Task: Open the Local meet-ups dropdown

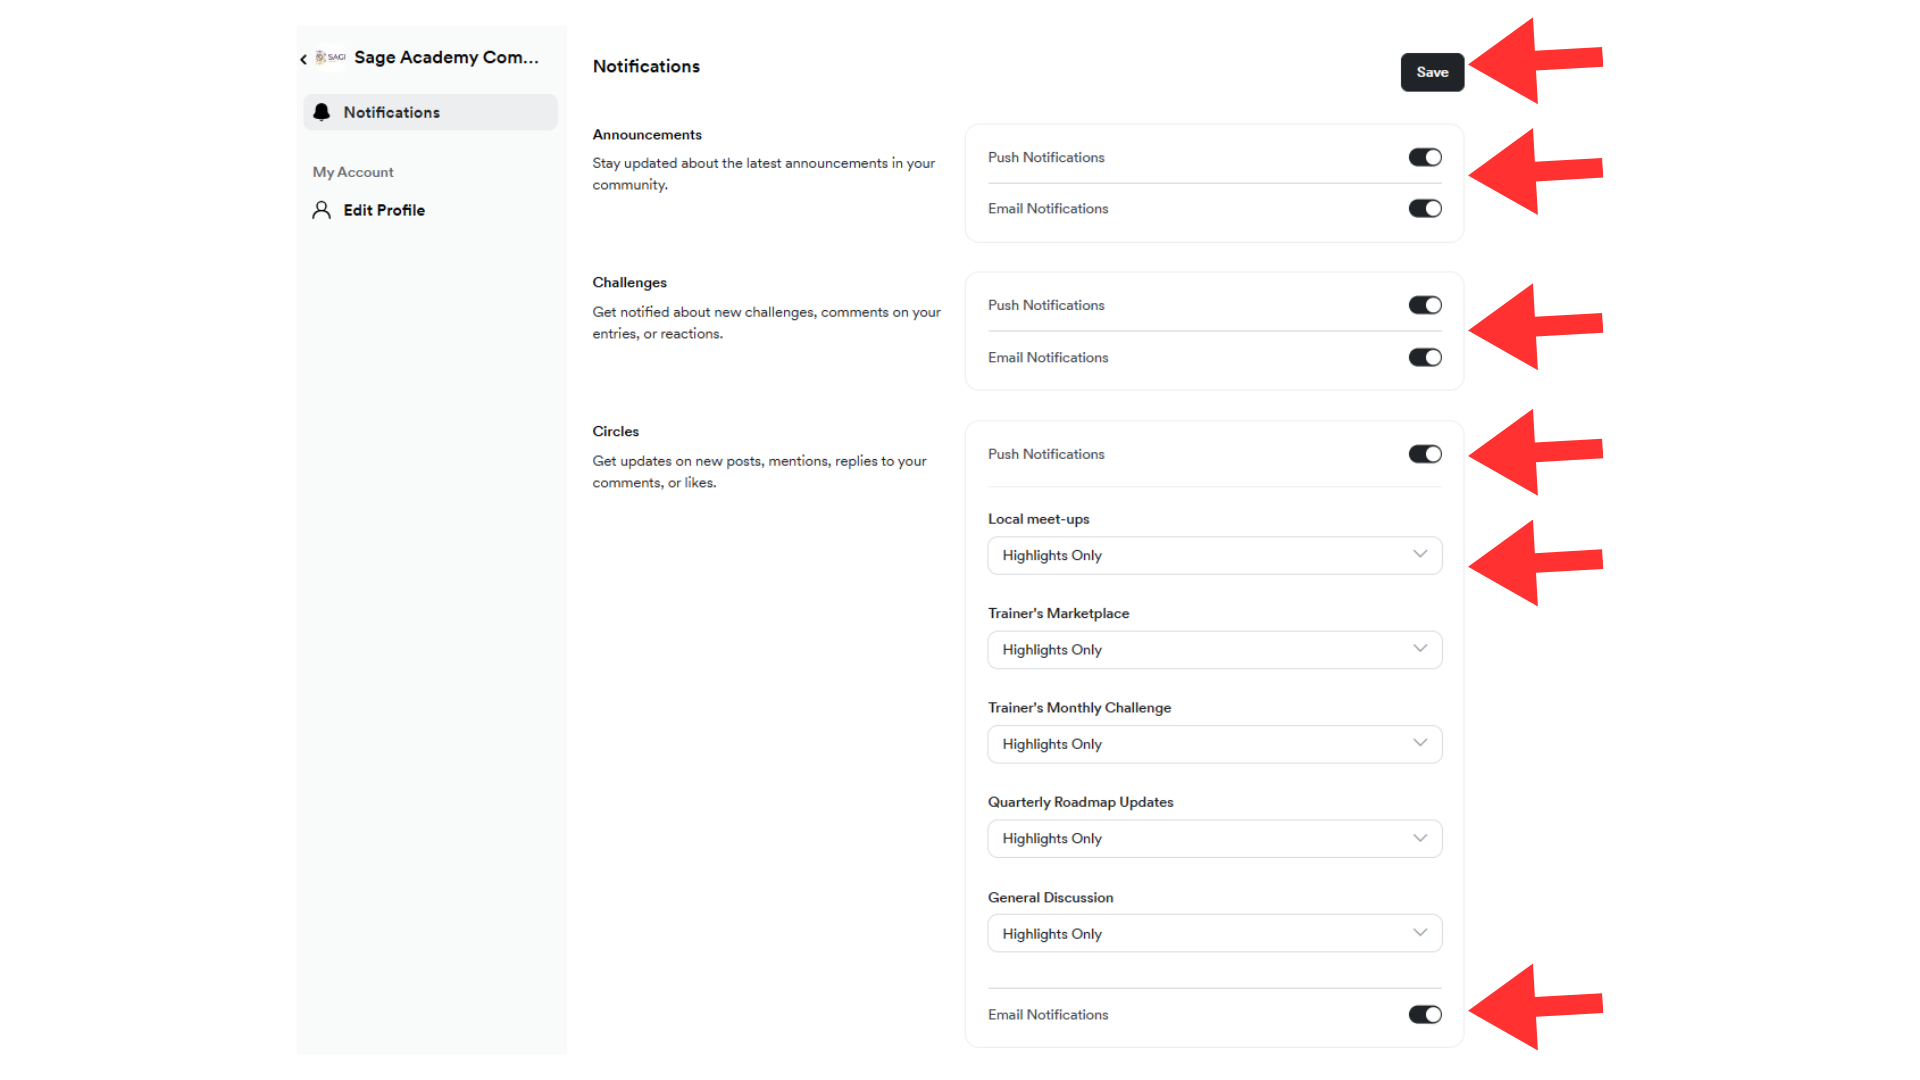Action: (x=1214, y=555)
